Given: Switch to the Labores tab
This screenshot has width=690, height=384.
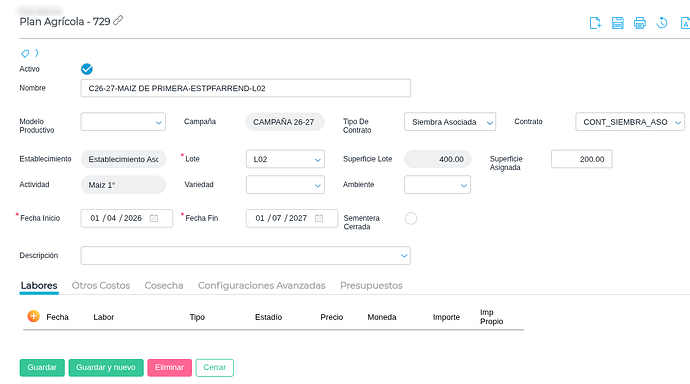Looking at the screenshot, I should click(x=39, y=285).
